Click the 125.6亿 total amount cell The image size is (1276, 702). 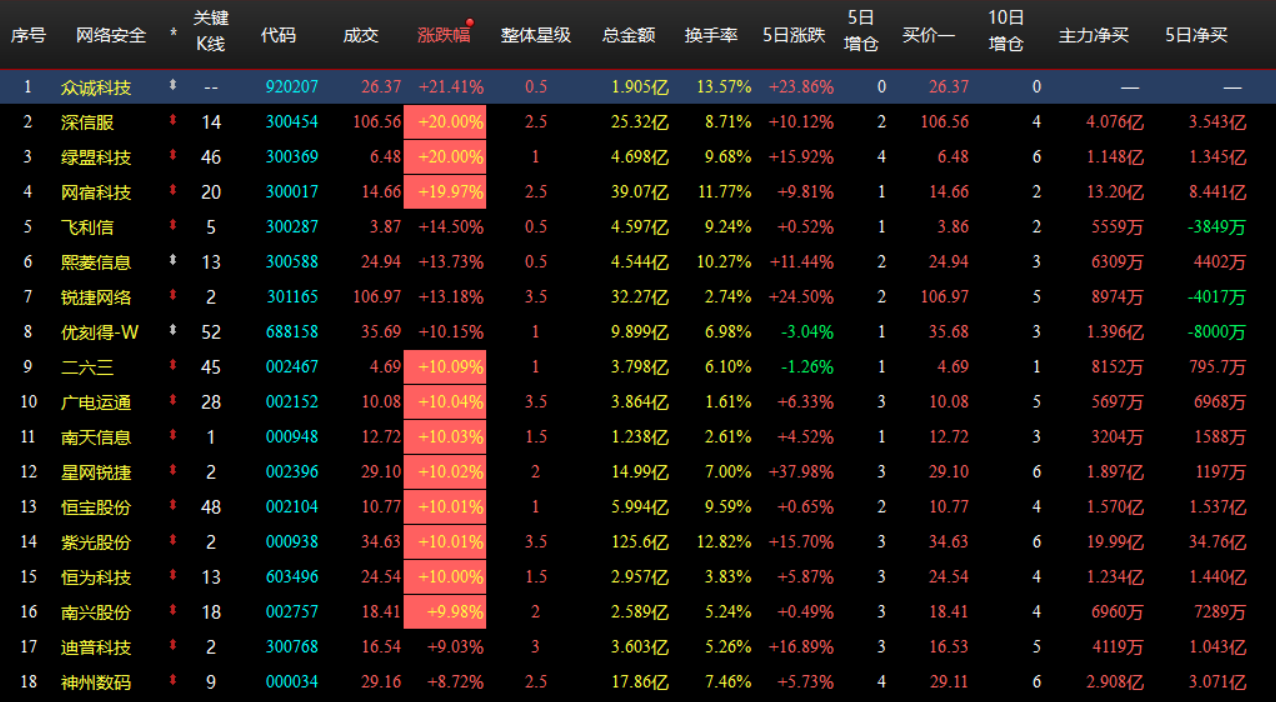[x=640, y=542]
